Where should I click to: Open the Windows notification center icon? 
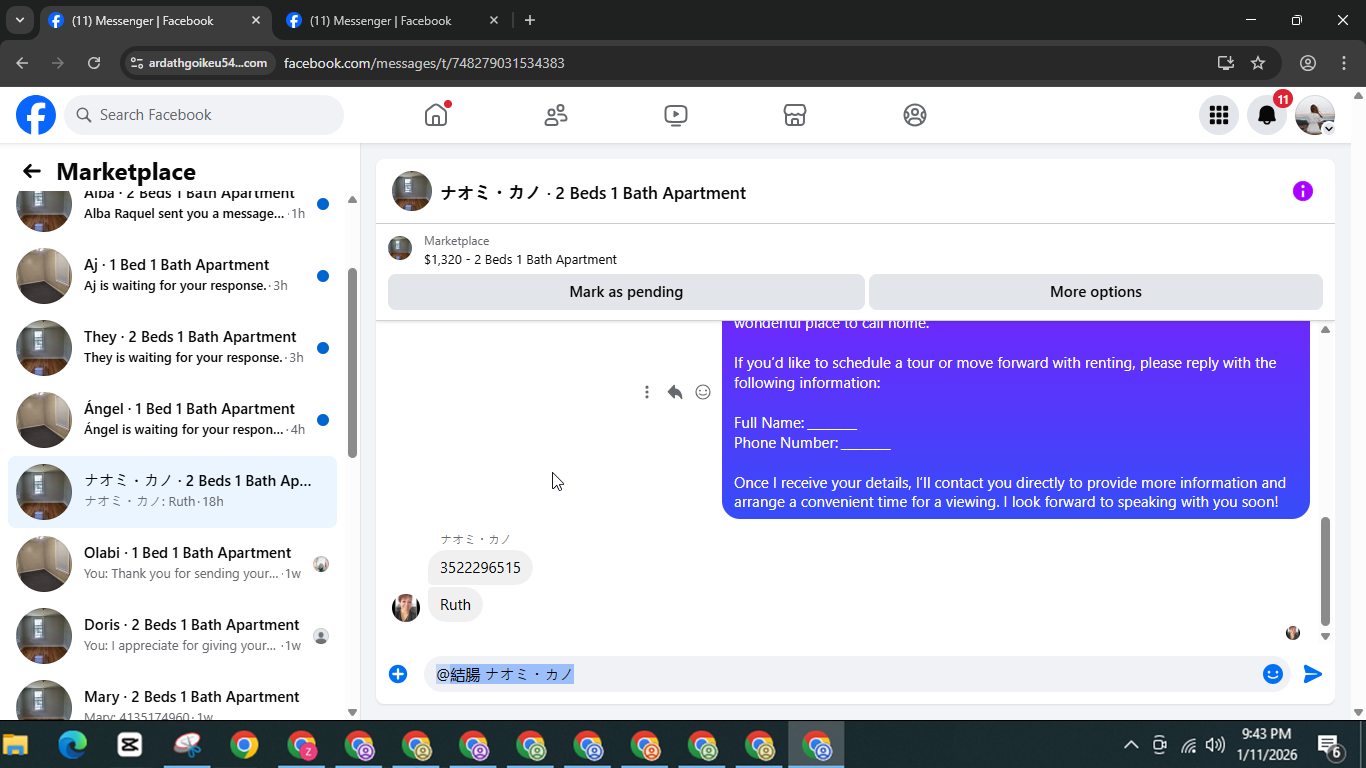pyautogui.click(x=1329, y=746)
